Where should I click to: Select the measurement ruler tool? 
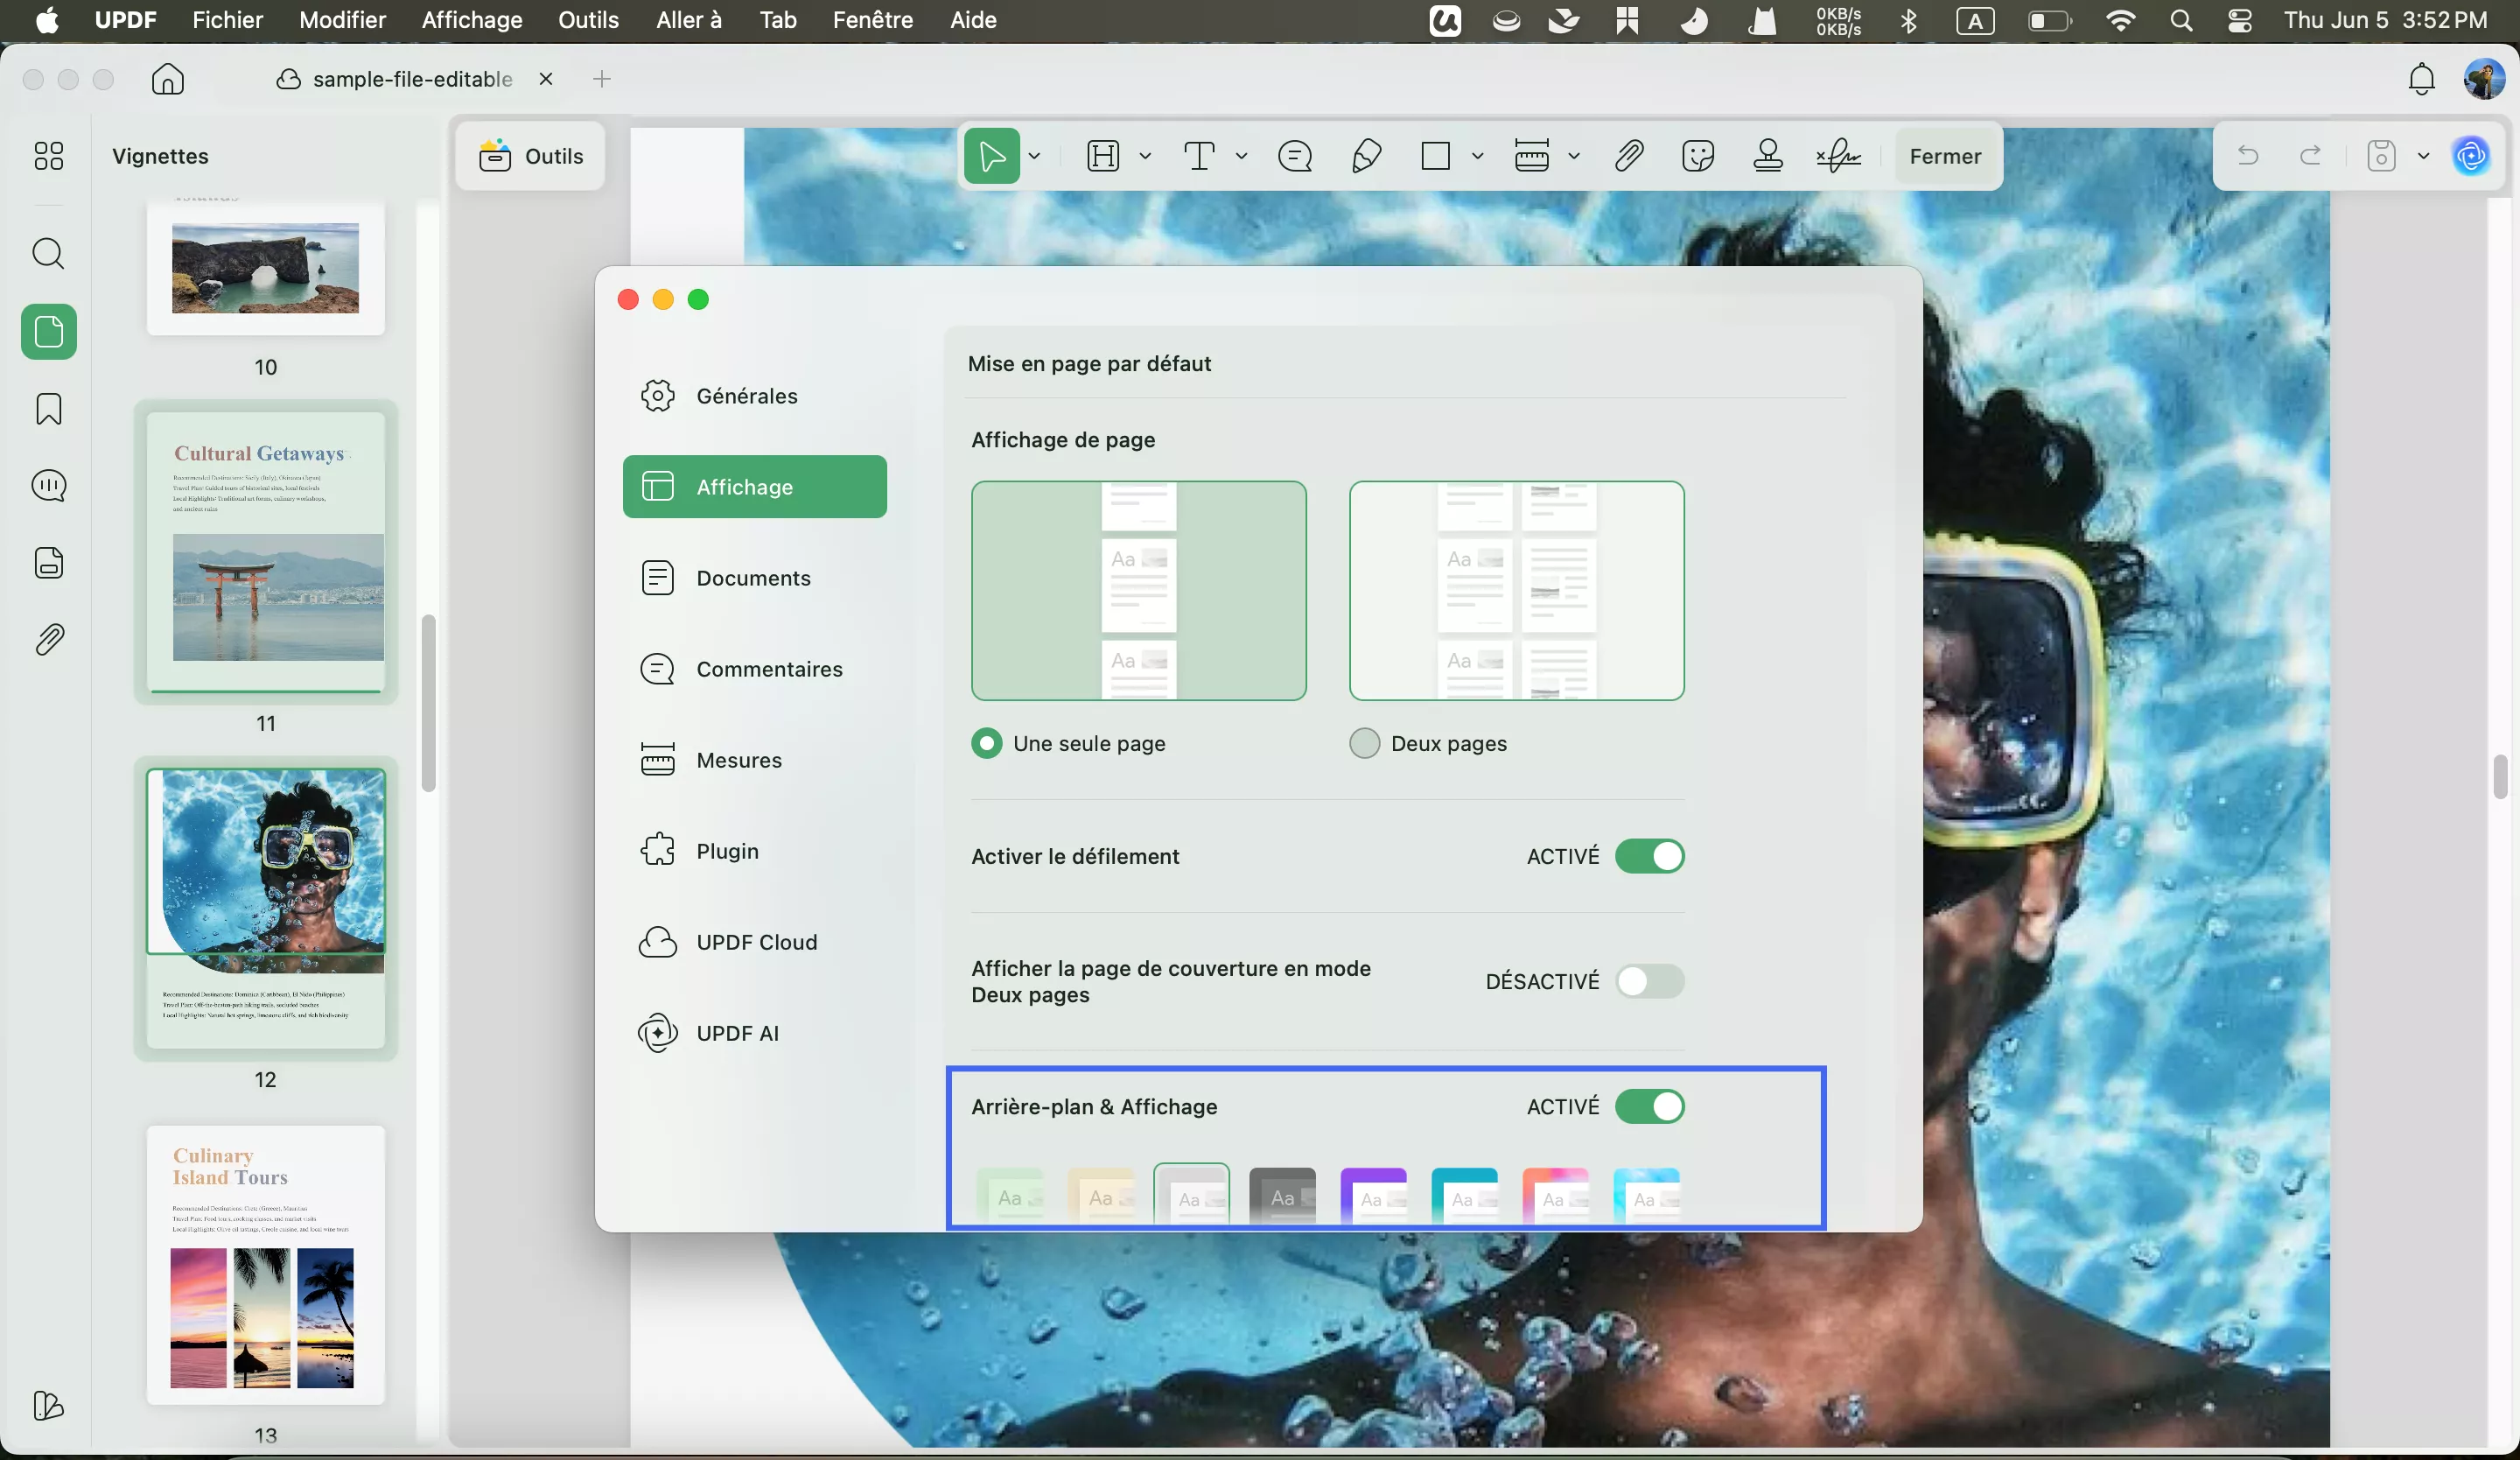click(1531, 156)
